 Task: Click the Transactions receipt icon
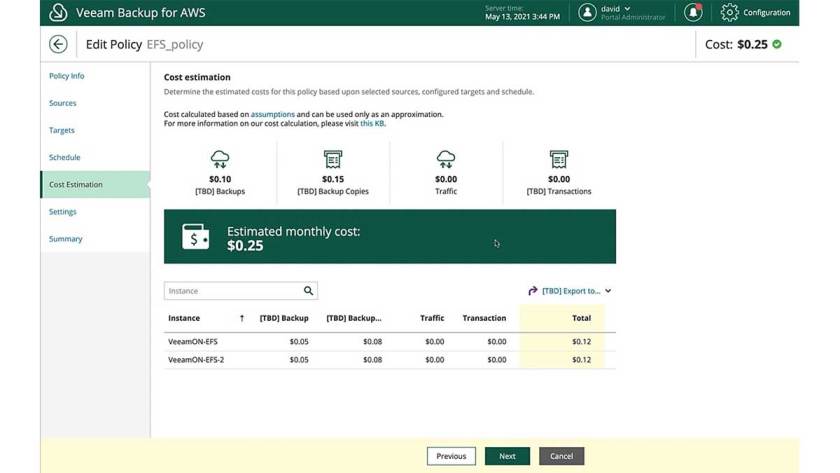pos(559,159)
